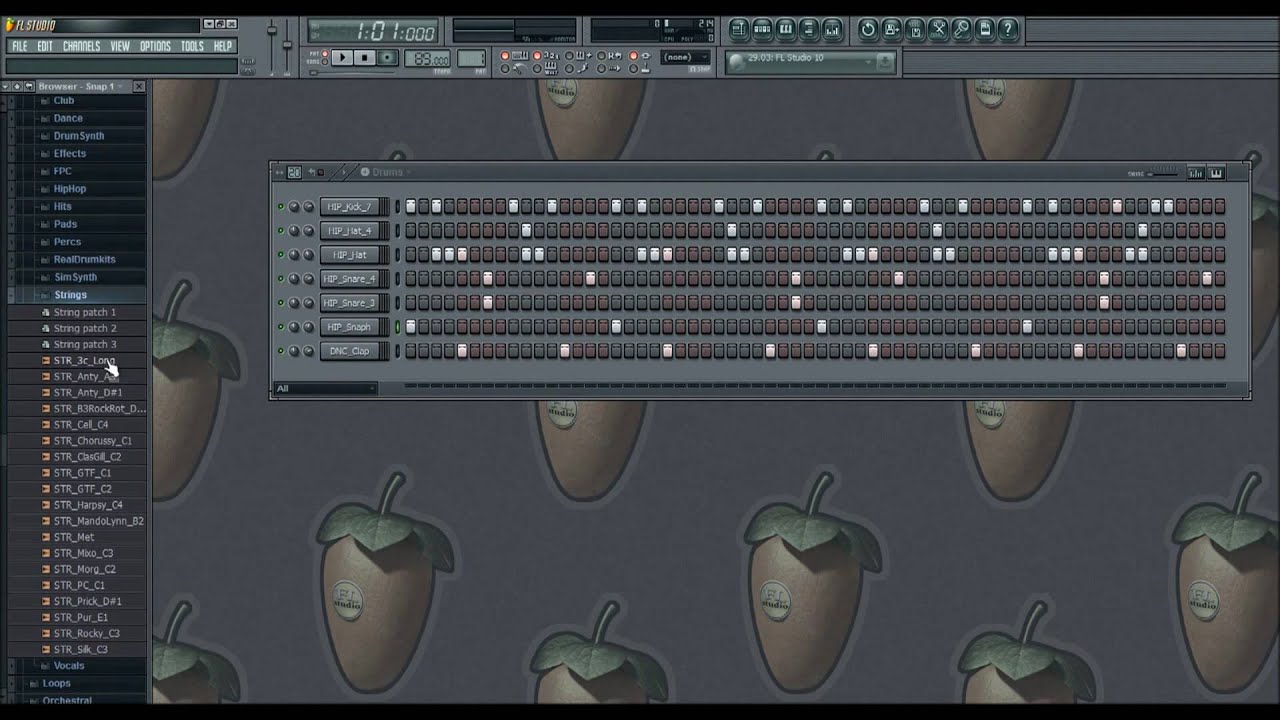Screen dimensions: 1280x720
Task: Toggle the browser view icon in toolbar
Action: coord(809,29)
